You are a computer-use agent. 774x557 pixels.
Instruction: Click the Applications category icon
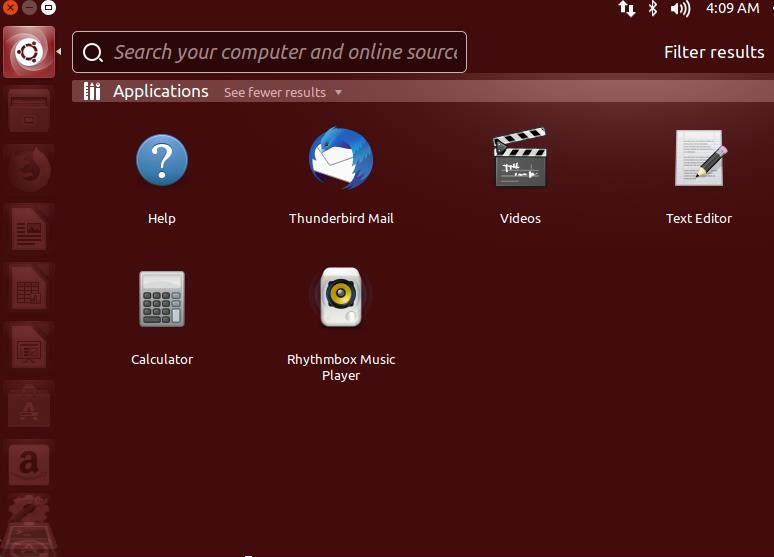pyautogui.click(x=92, y=91)
